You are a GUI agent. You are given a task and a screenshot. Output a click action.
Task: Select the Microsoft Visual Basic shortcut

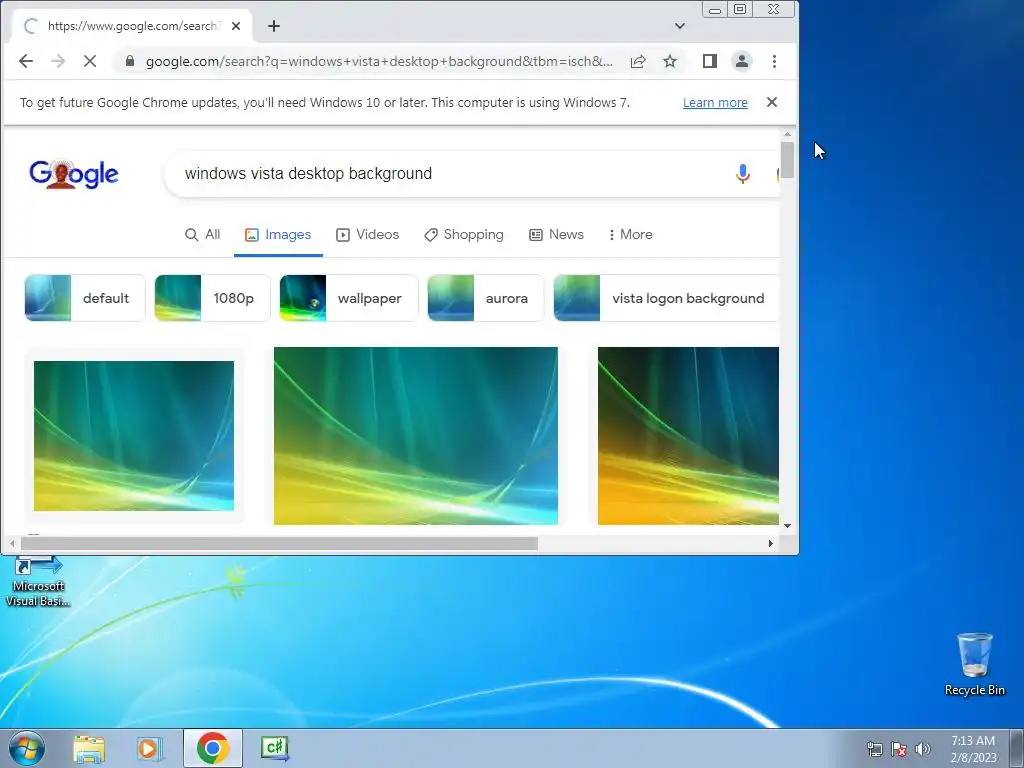pos(37,581)
